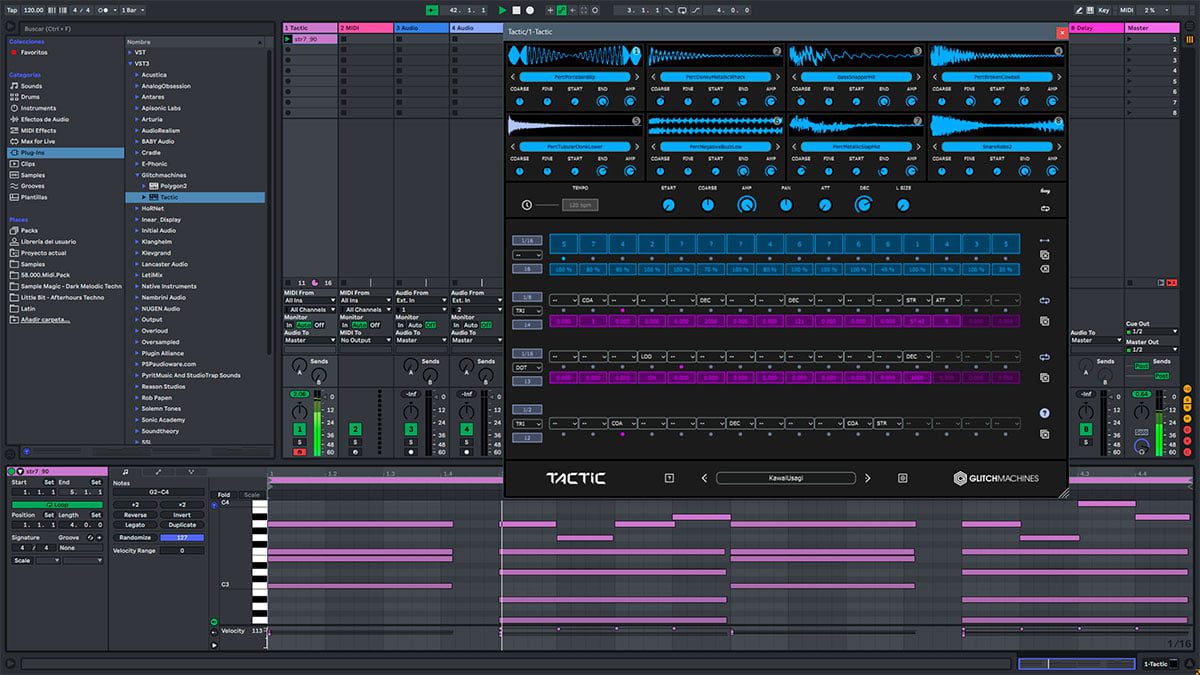The height and width of the screenshot is (675, 1200).
Task: Toggle loop icon for second sequencer row
Action: tap(1044, 300)
